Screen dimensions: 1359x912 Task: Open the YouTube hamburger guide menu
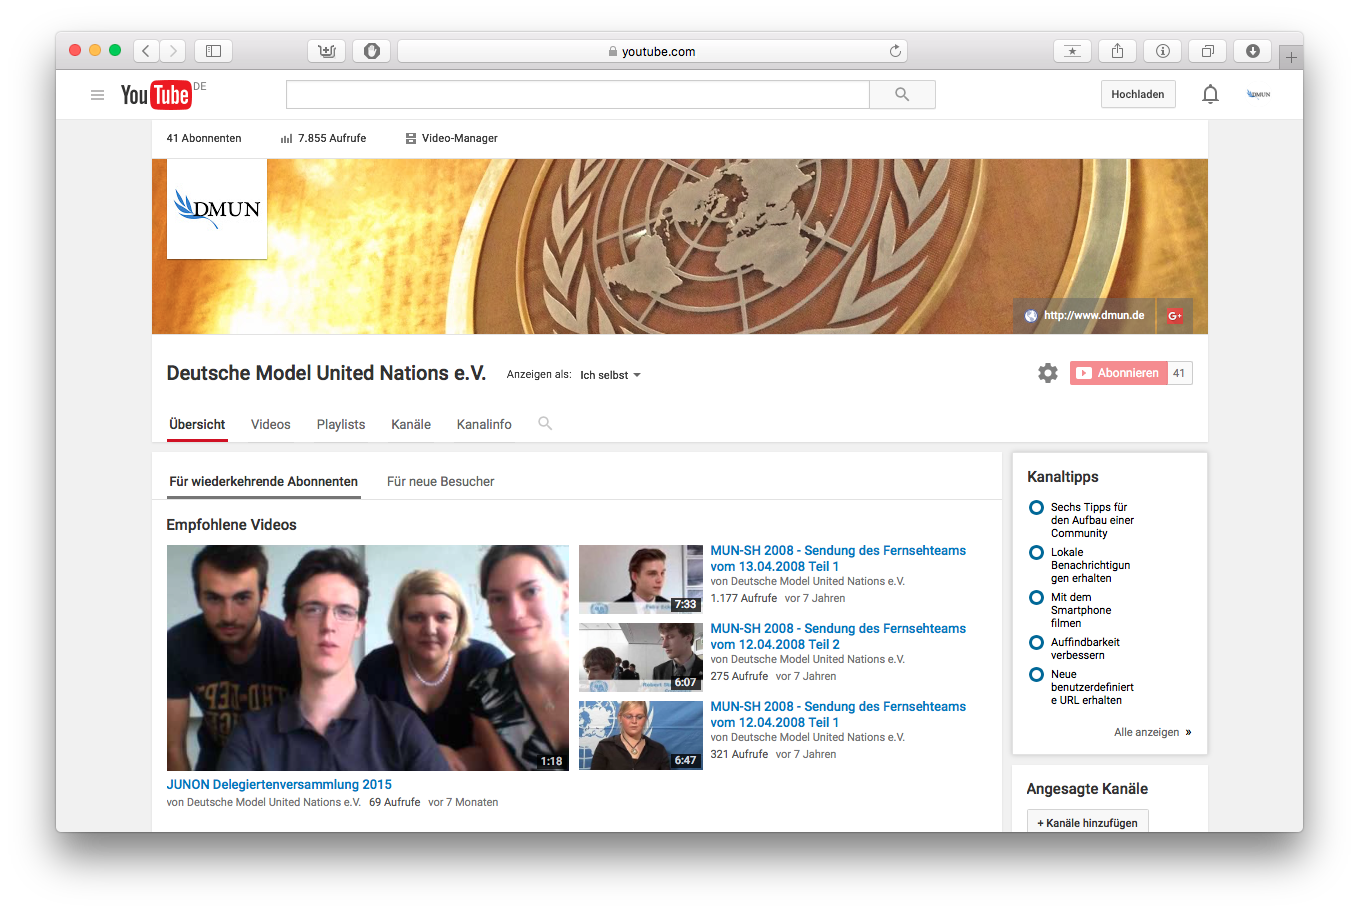(x=97, y=95)
